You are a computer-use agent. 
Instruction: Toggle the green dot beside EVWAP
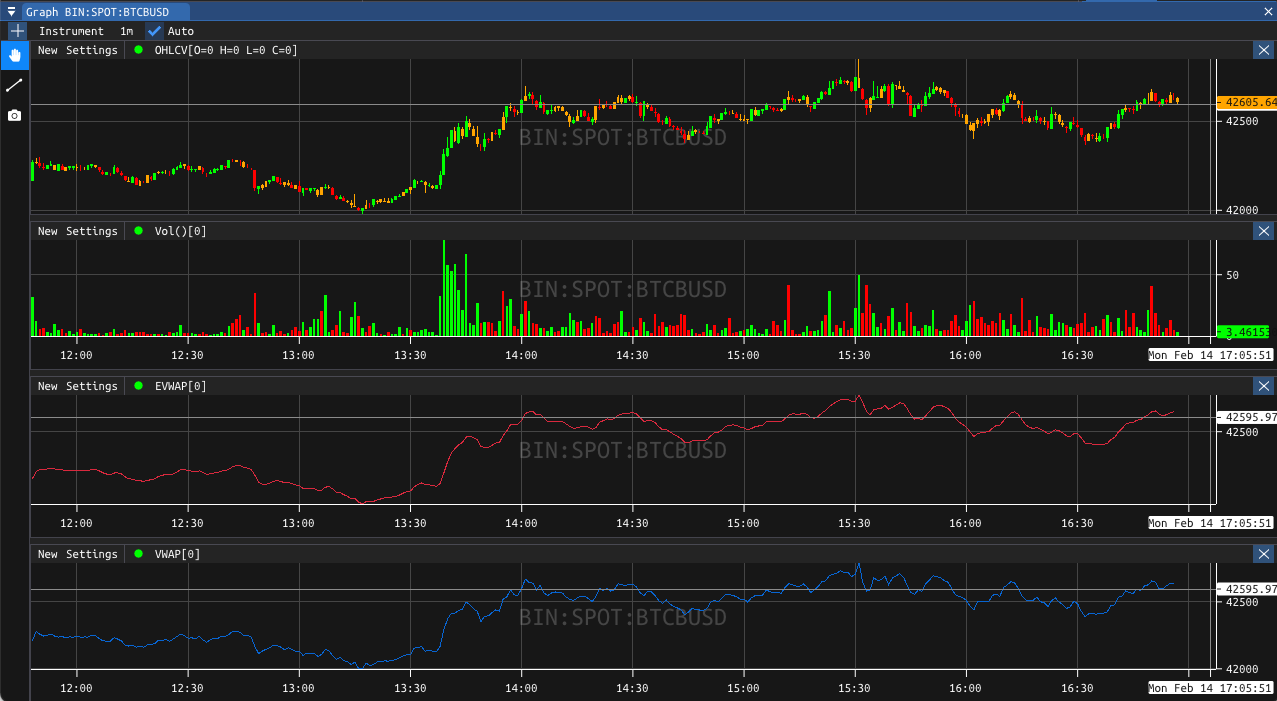pos(138,386)
